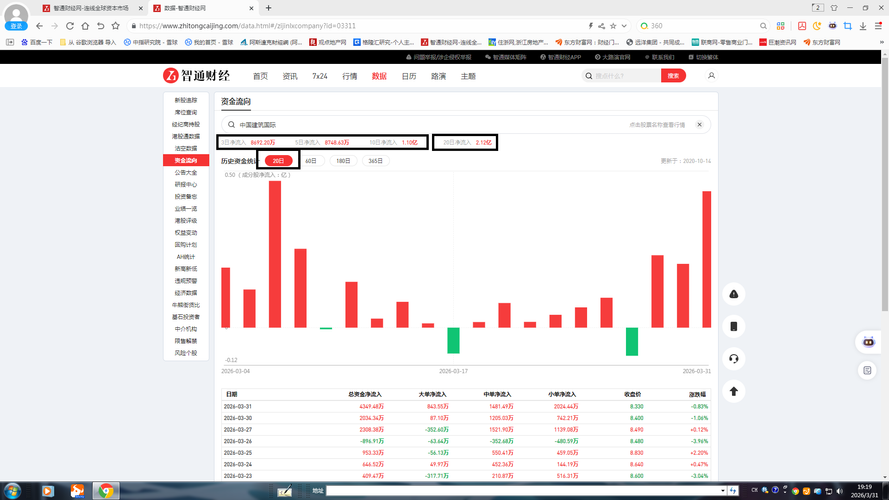Open the browser main menu icon

coord(878,26)
